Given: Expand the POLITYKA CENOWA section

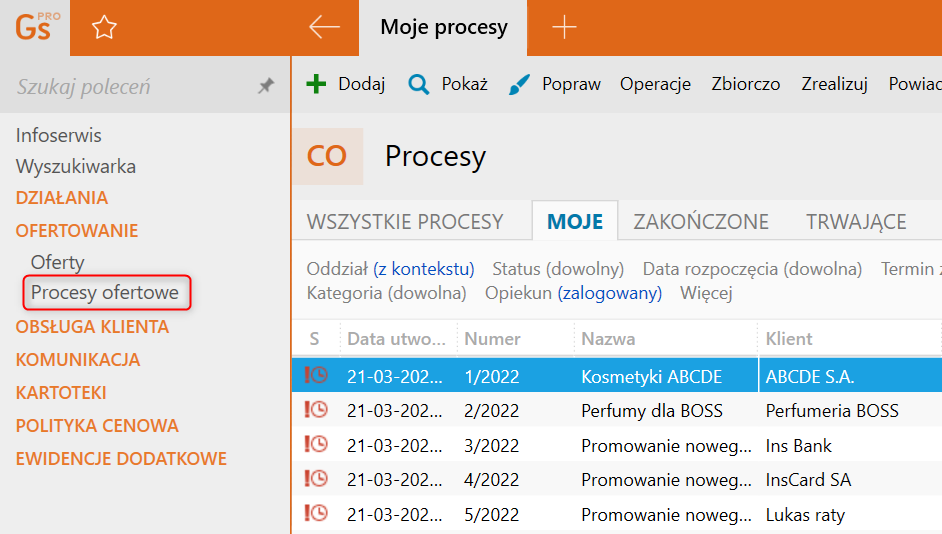Looking at the screenshot, I should tap(97, 426).
